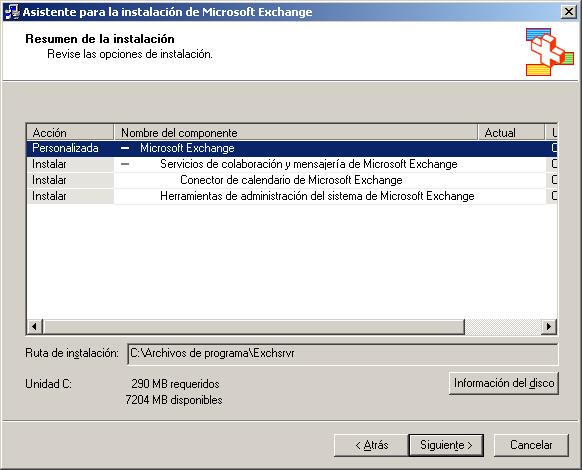582x470 pixels.
Task: Select Servicios de colaboración y mensajería row
Action: click(x=292, y=164)
